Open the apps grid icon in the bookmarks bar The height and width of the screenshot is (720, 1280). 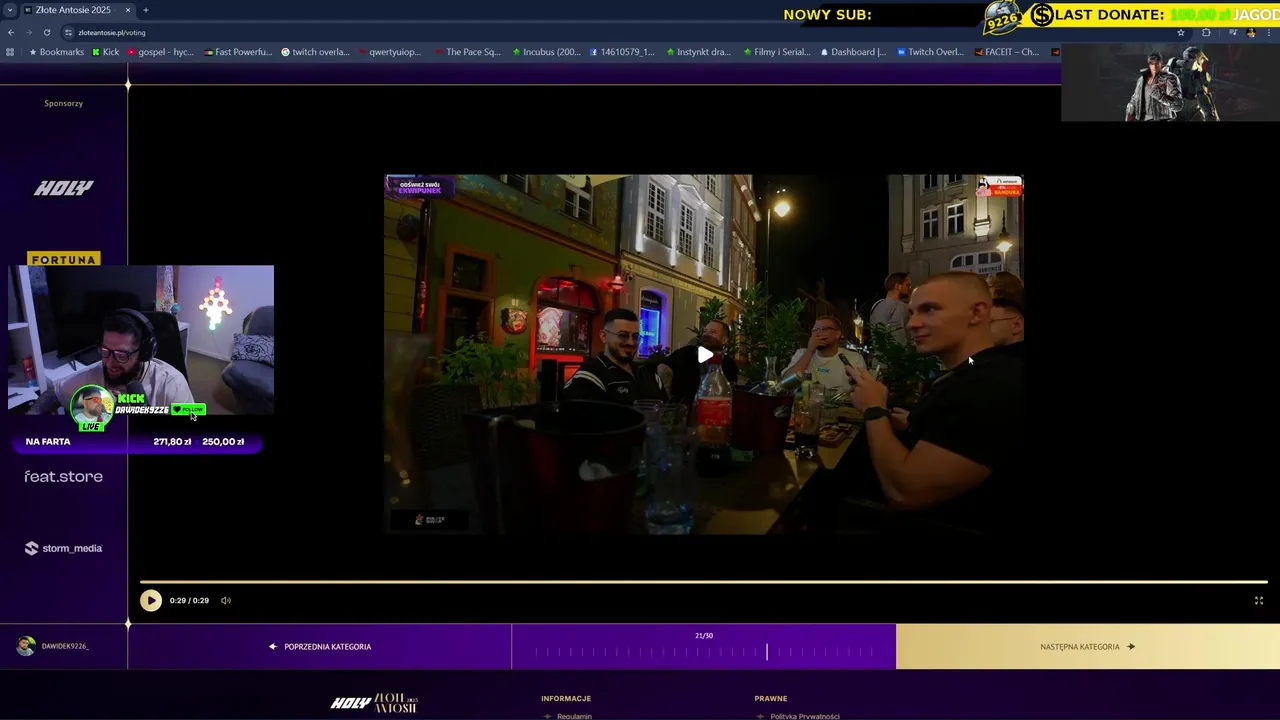pyautogui.click(x=10, y=52)
